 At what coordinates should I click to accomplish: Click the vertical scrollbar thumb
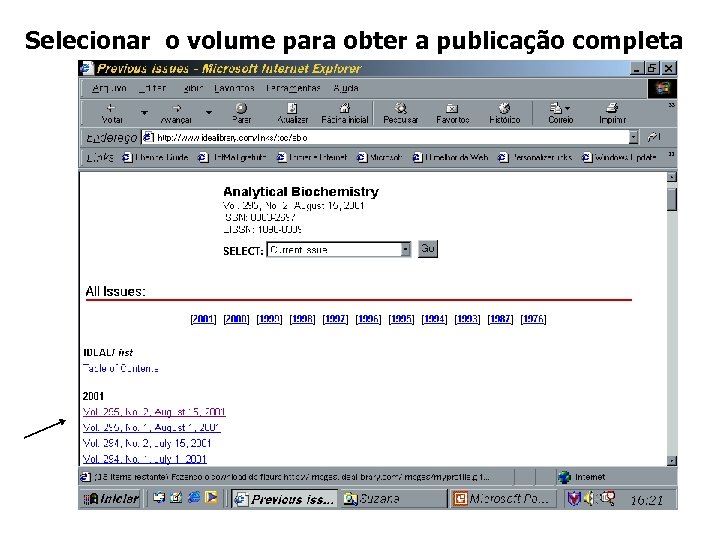pyautogui.click(x=672, y=198)
